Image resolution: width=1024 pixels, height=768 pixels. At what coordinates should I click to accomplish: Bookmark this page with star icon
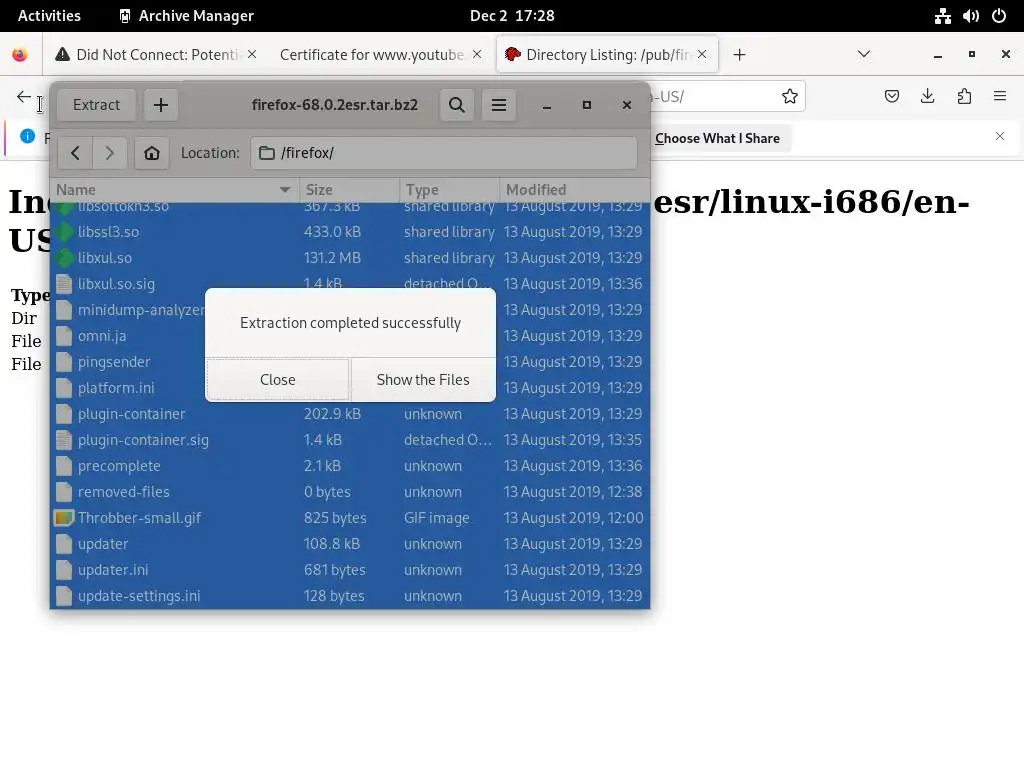coord(790,97)
